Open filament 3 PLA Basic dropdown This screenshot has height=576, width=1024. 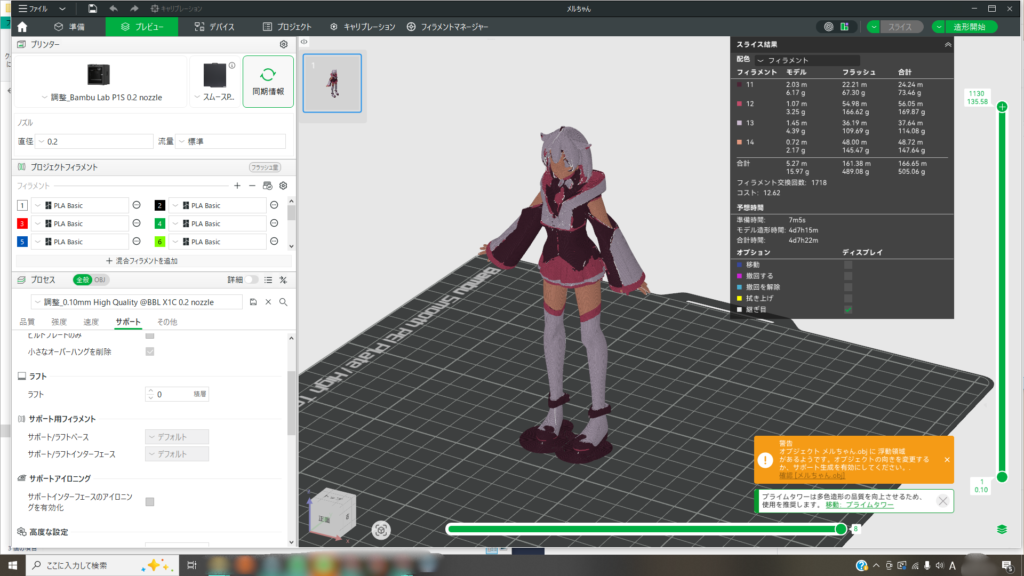(x=80, y=223)
